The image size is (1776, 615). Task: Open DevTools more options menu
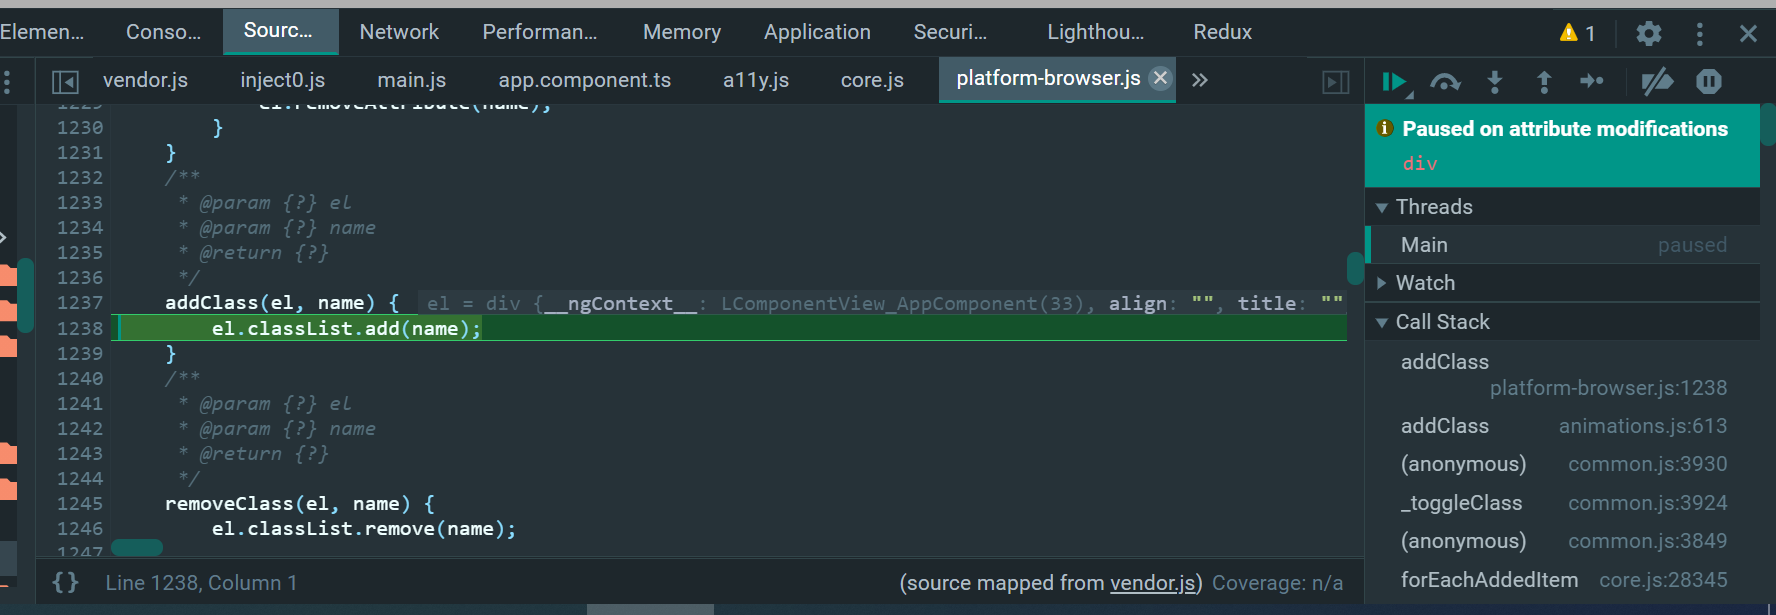[1699, 34]
